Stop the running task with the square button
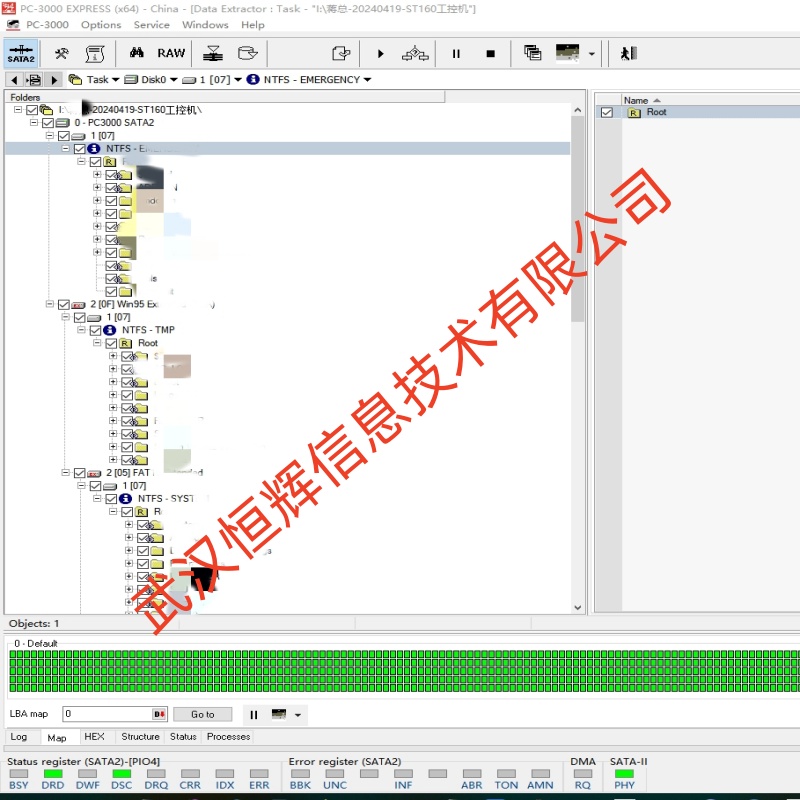The height and width of the screenshot is (800, 800). point(491,54)
